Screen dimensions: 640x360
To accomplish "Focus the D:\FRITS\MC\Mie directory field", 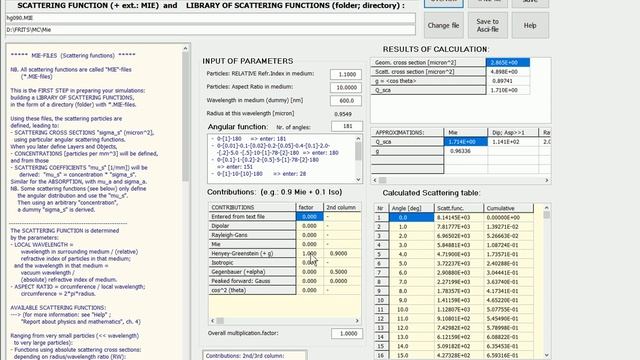I will click(210, 30).
